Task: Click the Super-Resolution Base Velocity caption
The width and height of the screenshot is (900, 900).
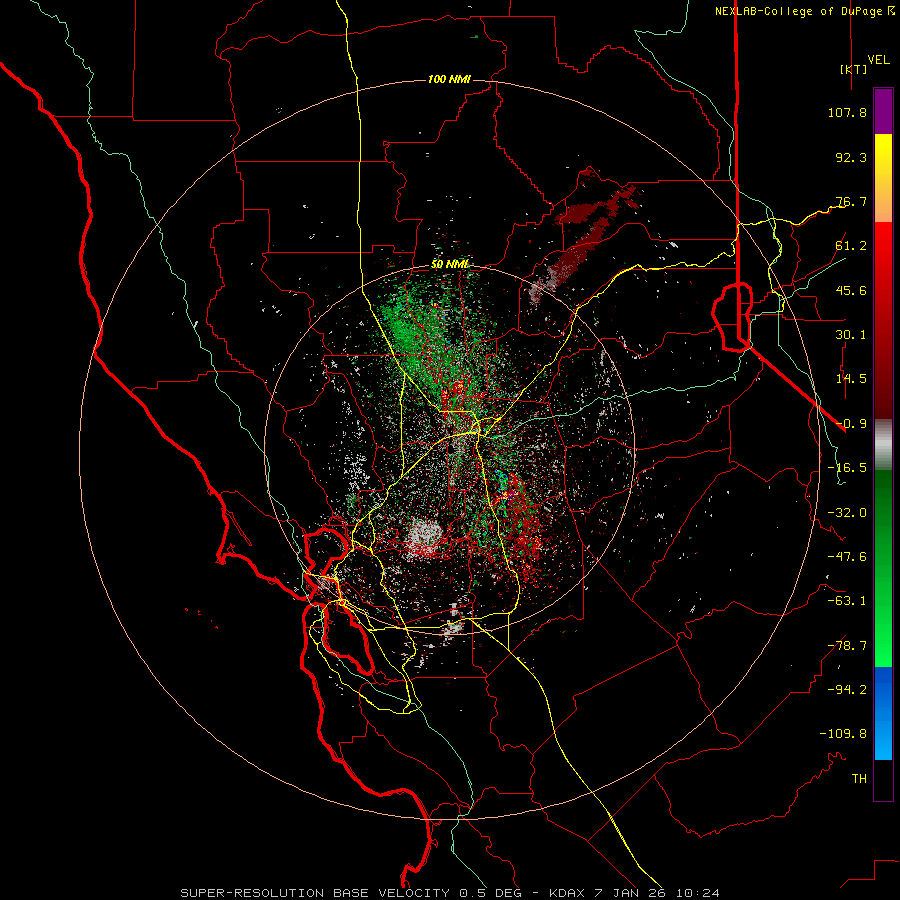Action: point(449,893)
